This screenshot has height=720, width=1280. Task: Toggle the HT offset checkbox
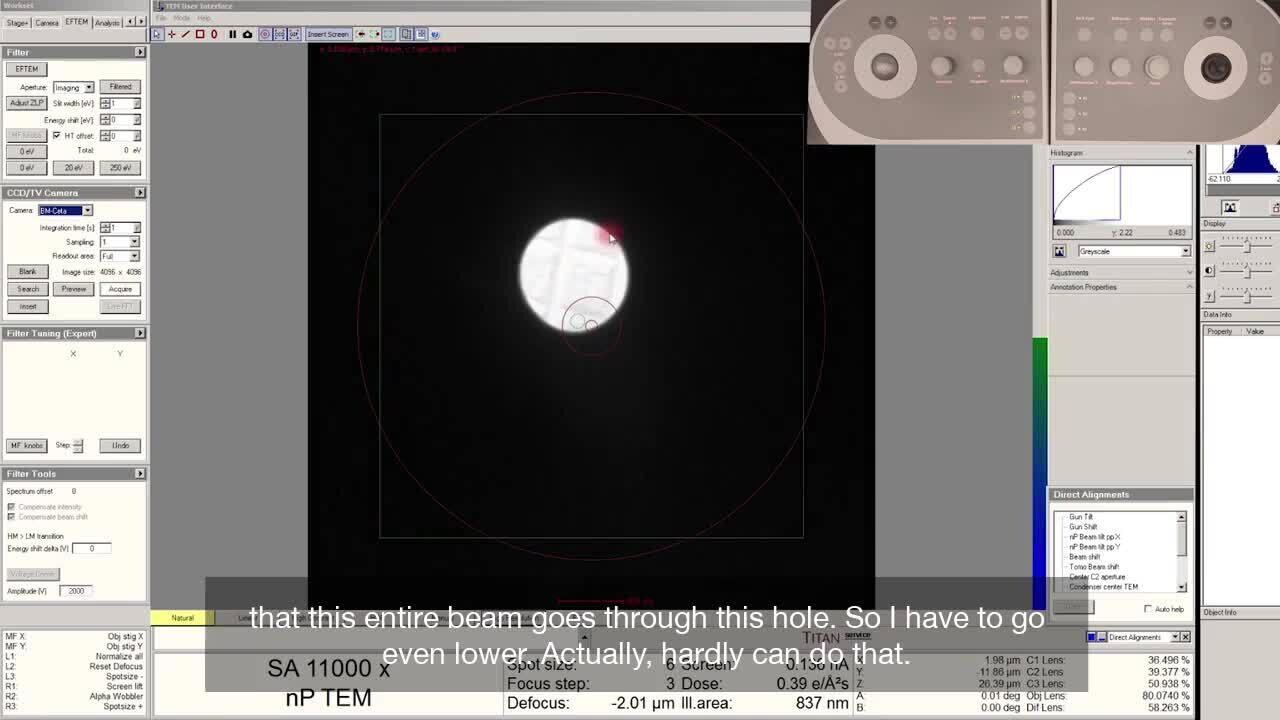tap(57, 135)
